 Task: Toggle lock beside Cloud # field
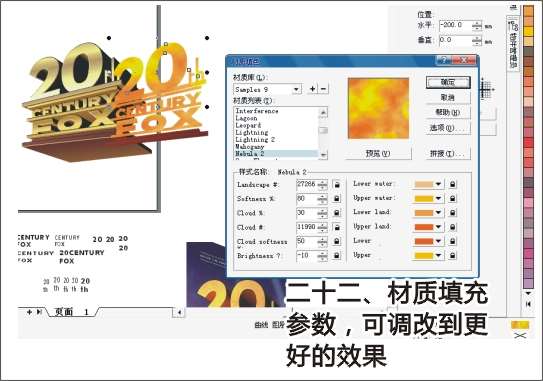(x=337, y=227)
